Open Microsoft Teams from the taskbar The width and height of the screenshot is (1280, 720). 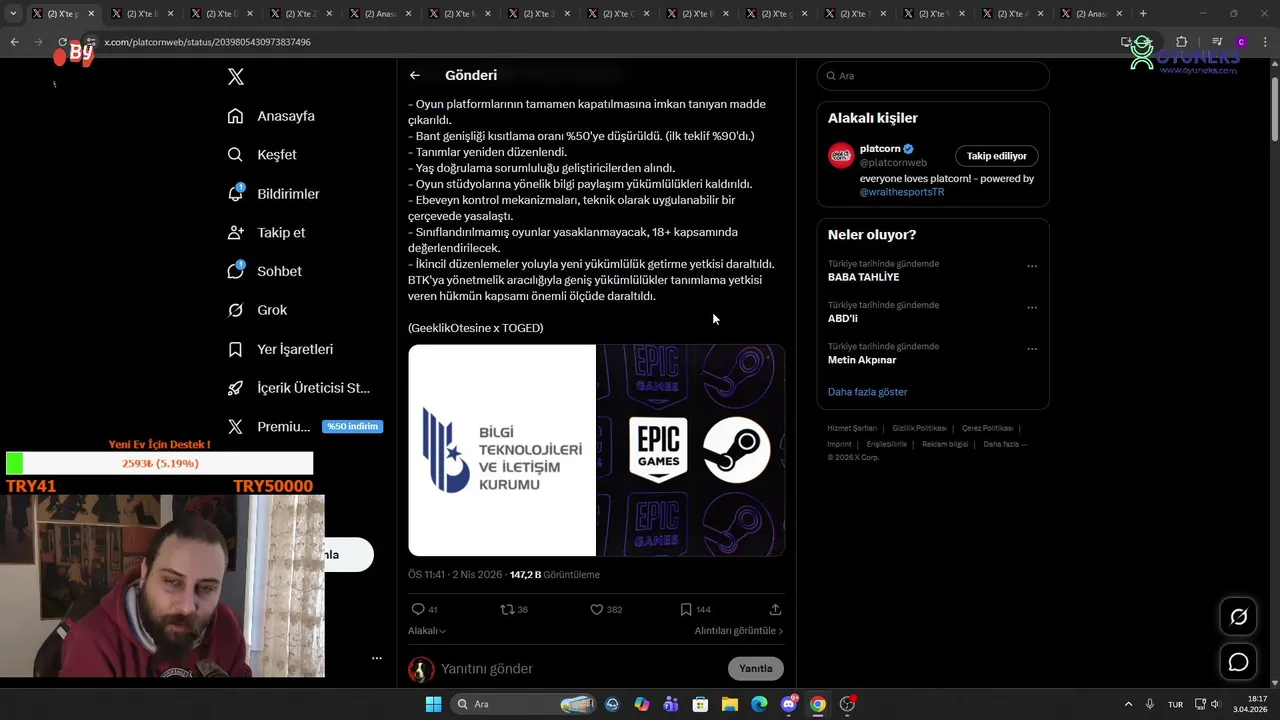point(671,704)
